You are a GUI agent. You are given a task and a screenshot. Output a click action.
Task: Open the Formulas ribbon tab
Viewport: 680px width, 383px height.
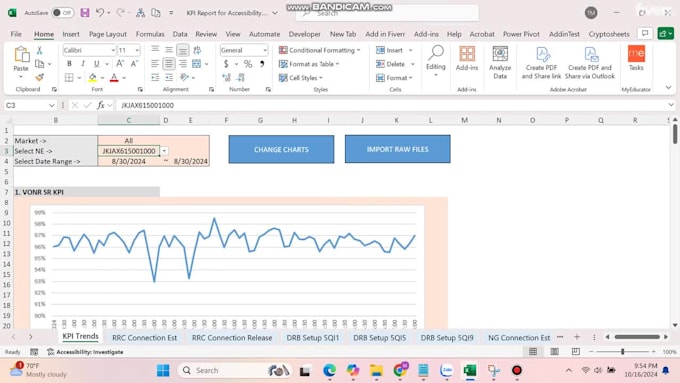point(150,34)
